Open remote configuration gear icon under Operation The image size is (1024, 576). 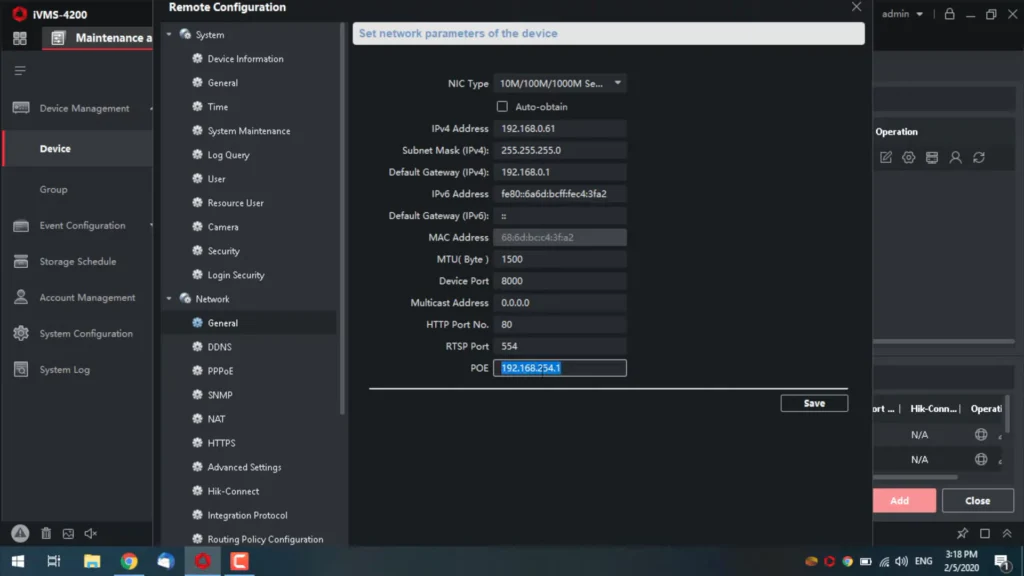908,157
